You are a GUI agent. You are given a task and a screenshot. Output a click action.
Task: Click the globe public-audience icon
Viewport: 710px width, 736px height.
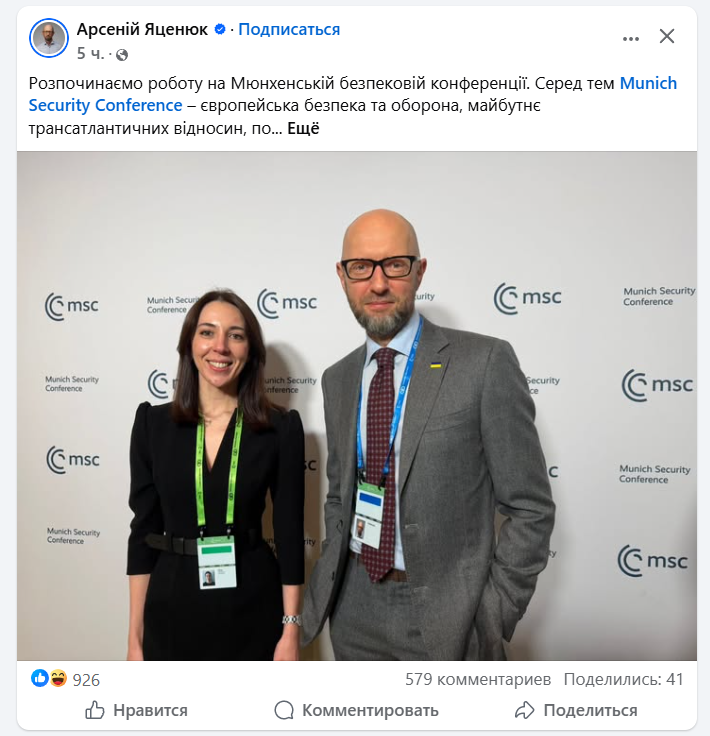(x=122, y=55)
